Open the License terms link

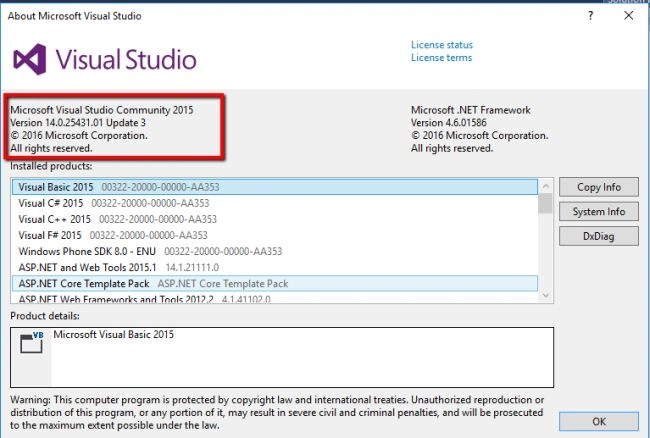click(x=441, y=58)
